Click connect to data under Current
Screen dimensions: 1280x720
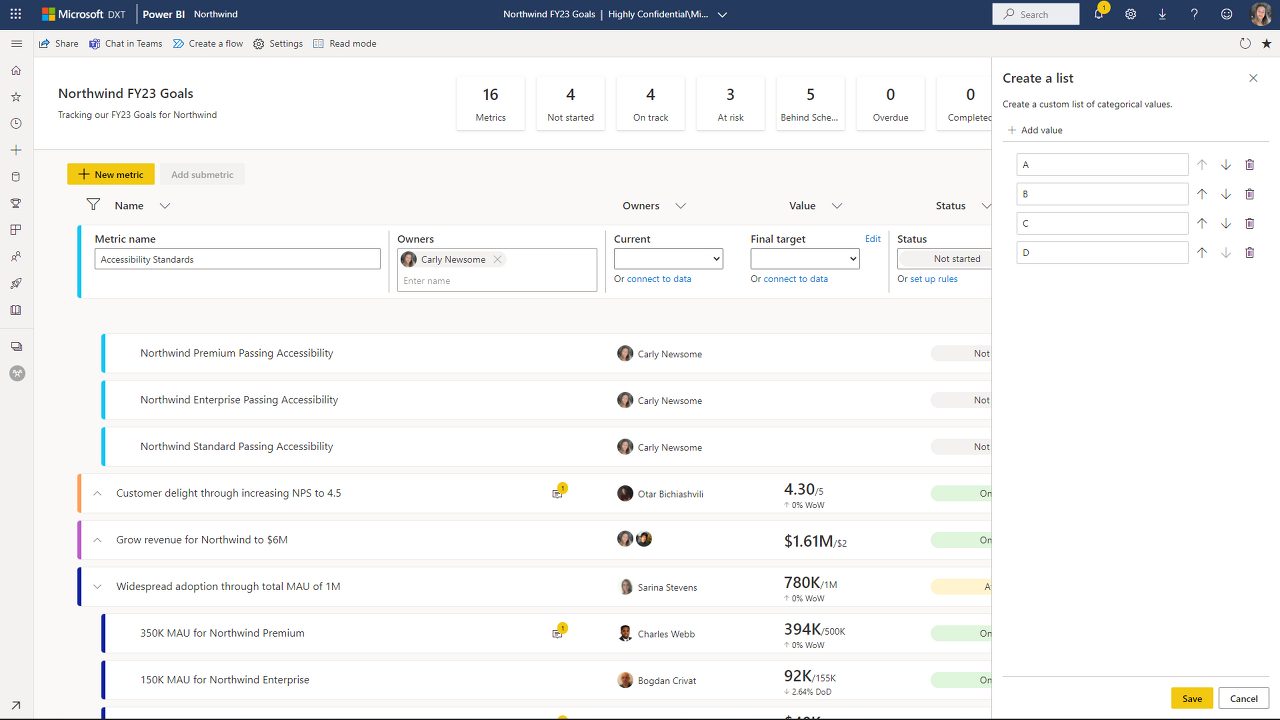click(x=660, y=279)
